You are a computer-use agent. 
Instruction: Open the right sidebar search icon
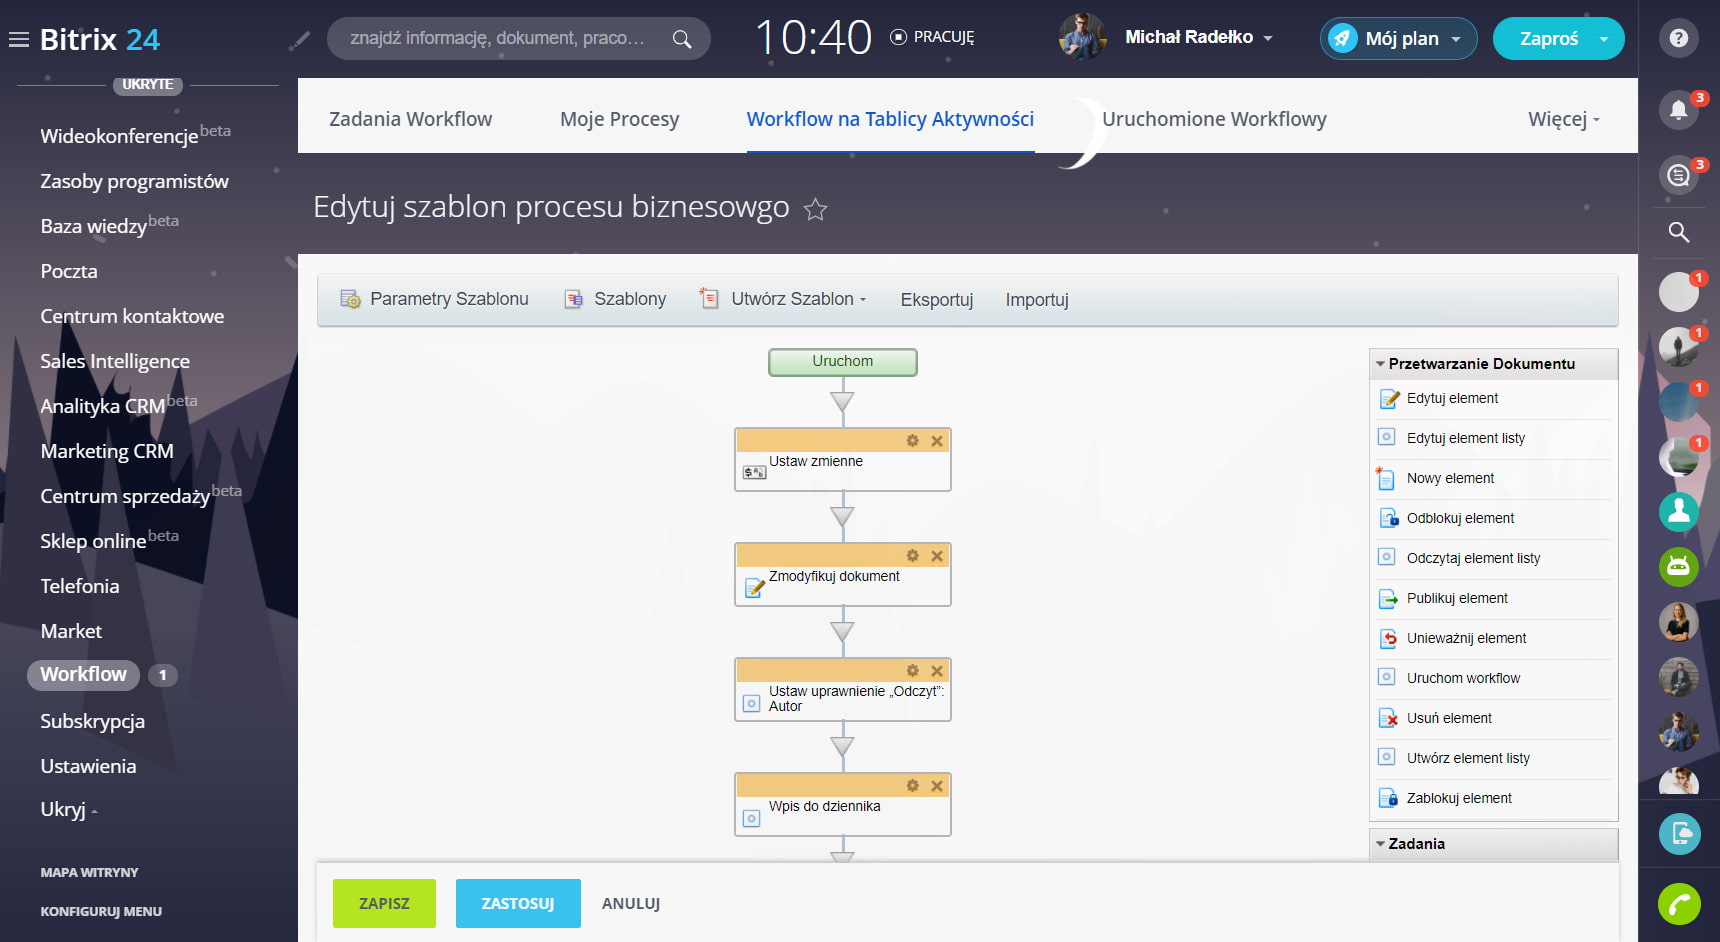[1678, 232]
